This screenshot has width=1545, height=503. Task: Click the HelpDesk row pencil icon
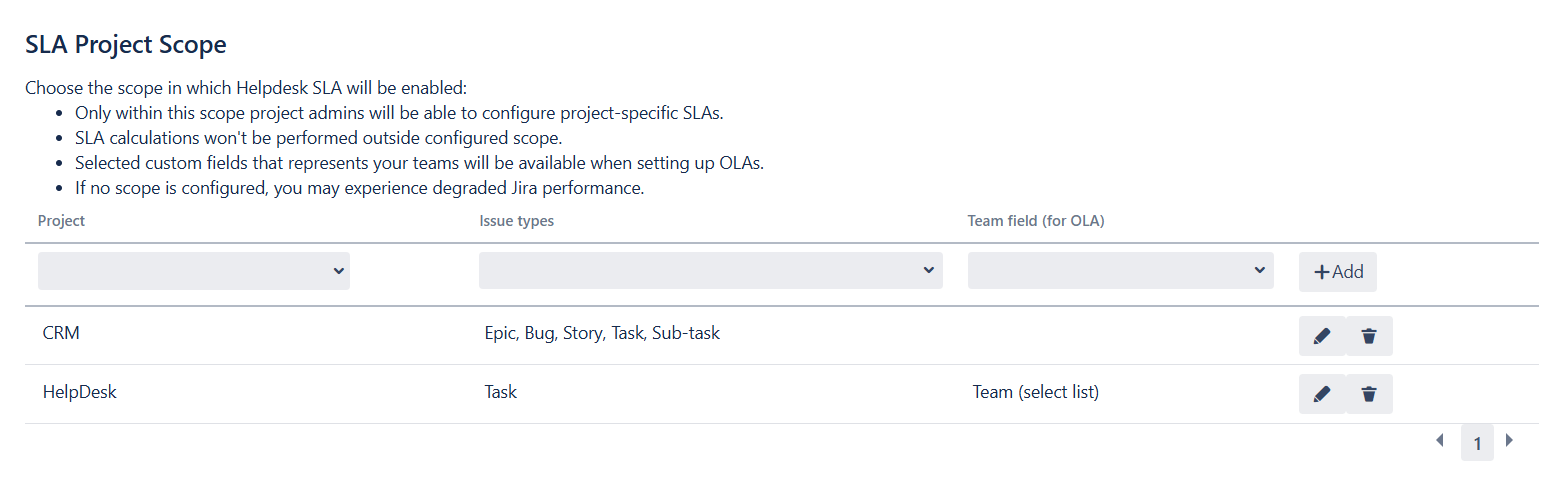[1321, 394]
